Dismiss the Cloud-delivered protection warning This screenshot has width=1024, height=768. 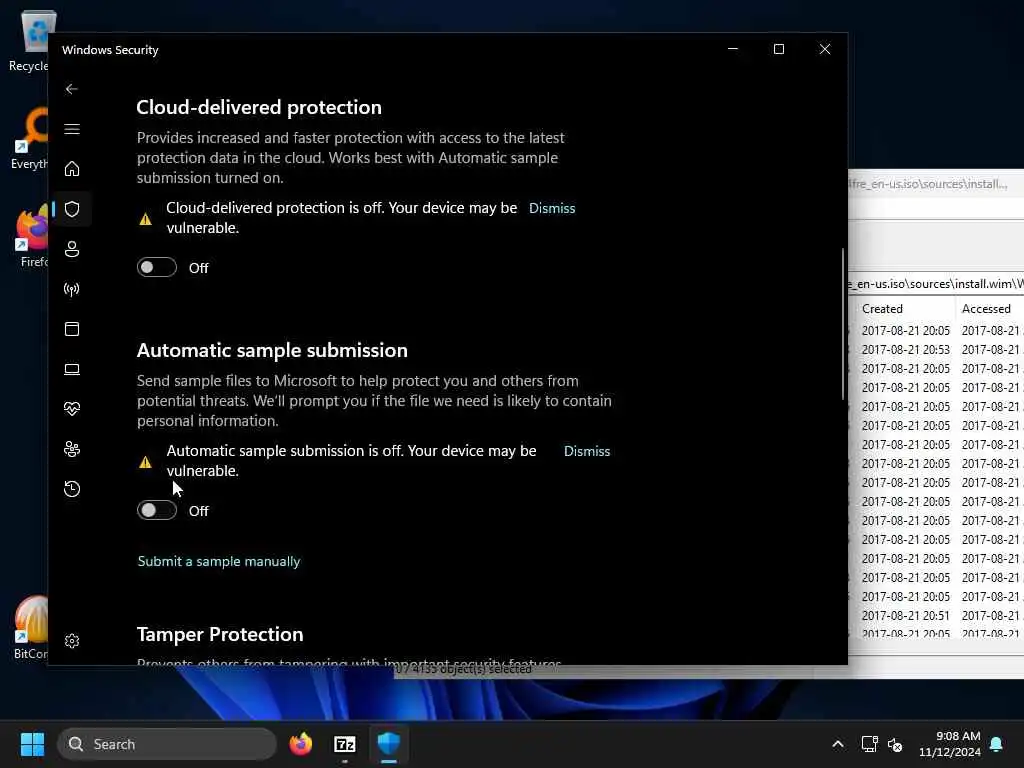552,208
